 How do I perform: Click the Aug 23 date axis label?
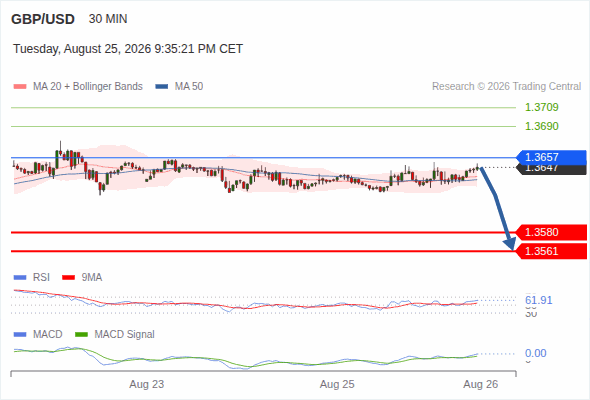147,384
